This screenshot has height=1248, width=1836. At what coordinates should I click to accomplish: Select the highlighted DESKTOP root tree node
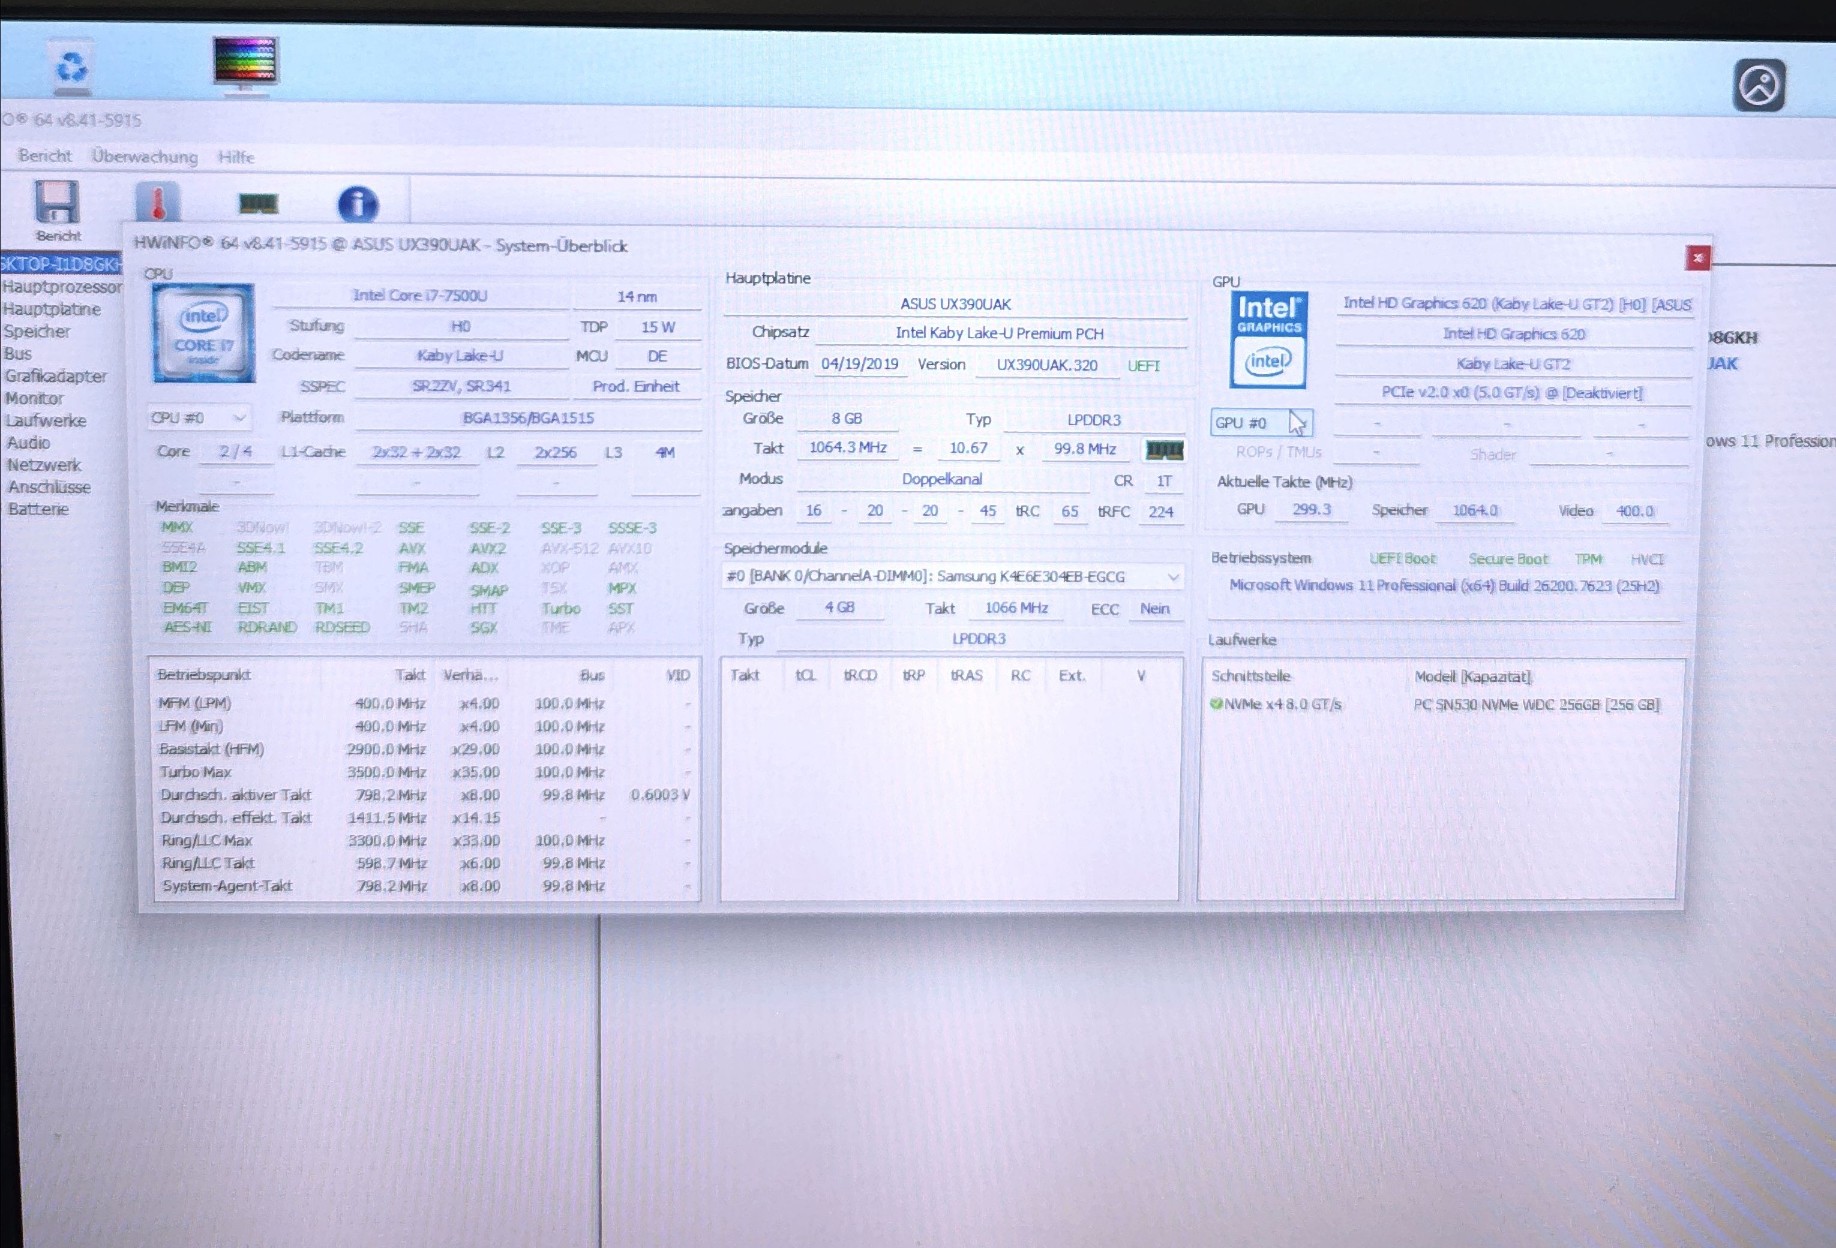click(60, 264)
